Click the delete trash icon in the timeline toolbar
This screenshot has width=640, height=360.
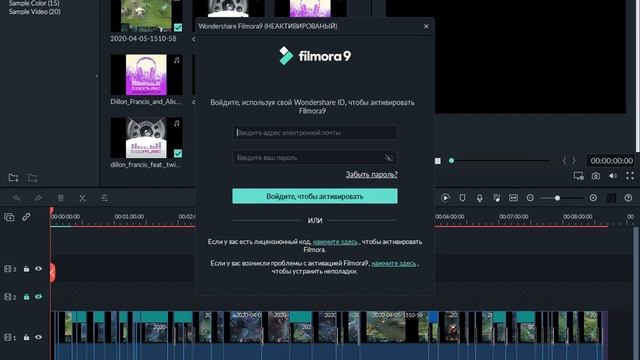(x=61, y=198)
